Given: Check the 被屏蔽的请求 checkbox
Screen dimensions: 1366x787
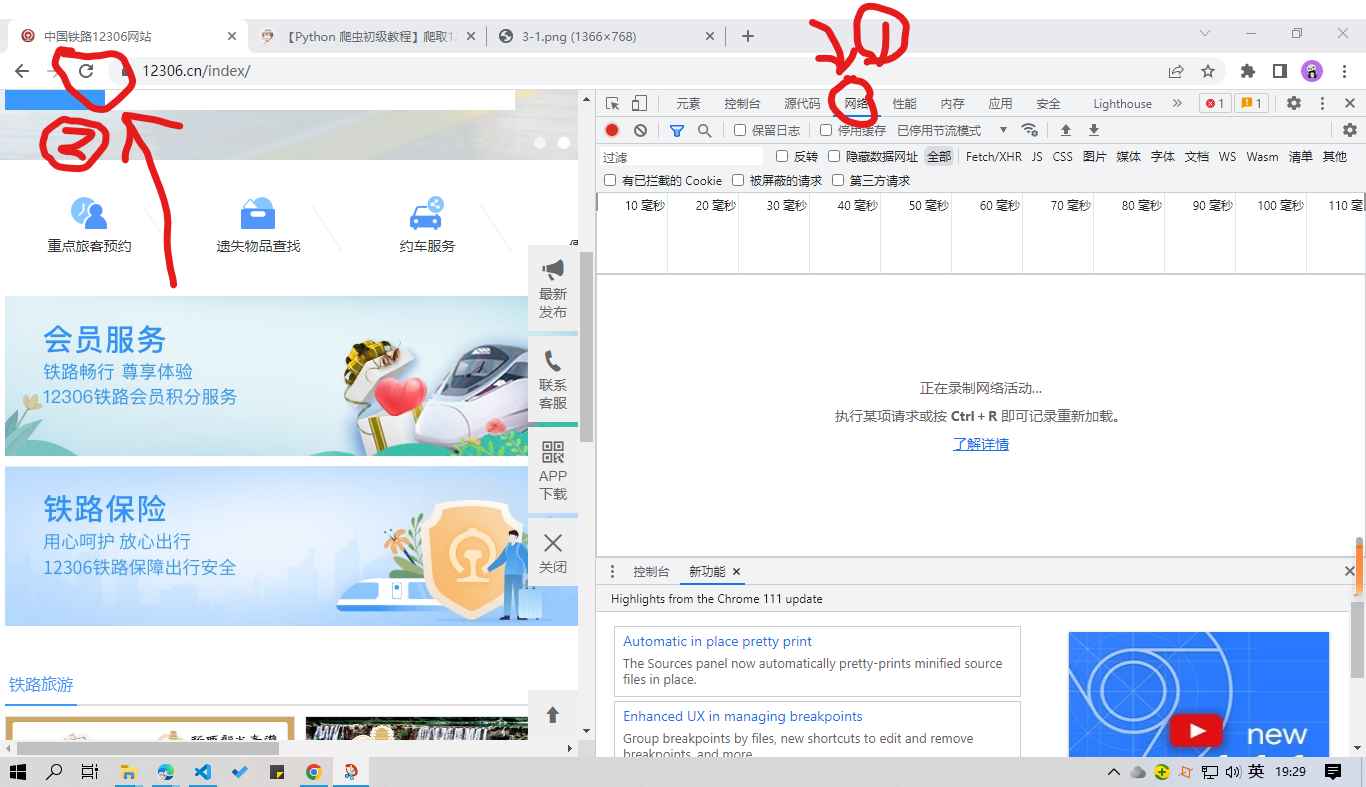Looking at the screenshot, I should click(x=738, y=180).
